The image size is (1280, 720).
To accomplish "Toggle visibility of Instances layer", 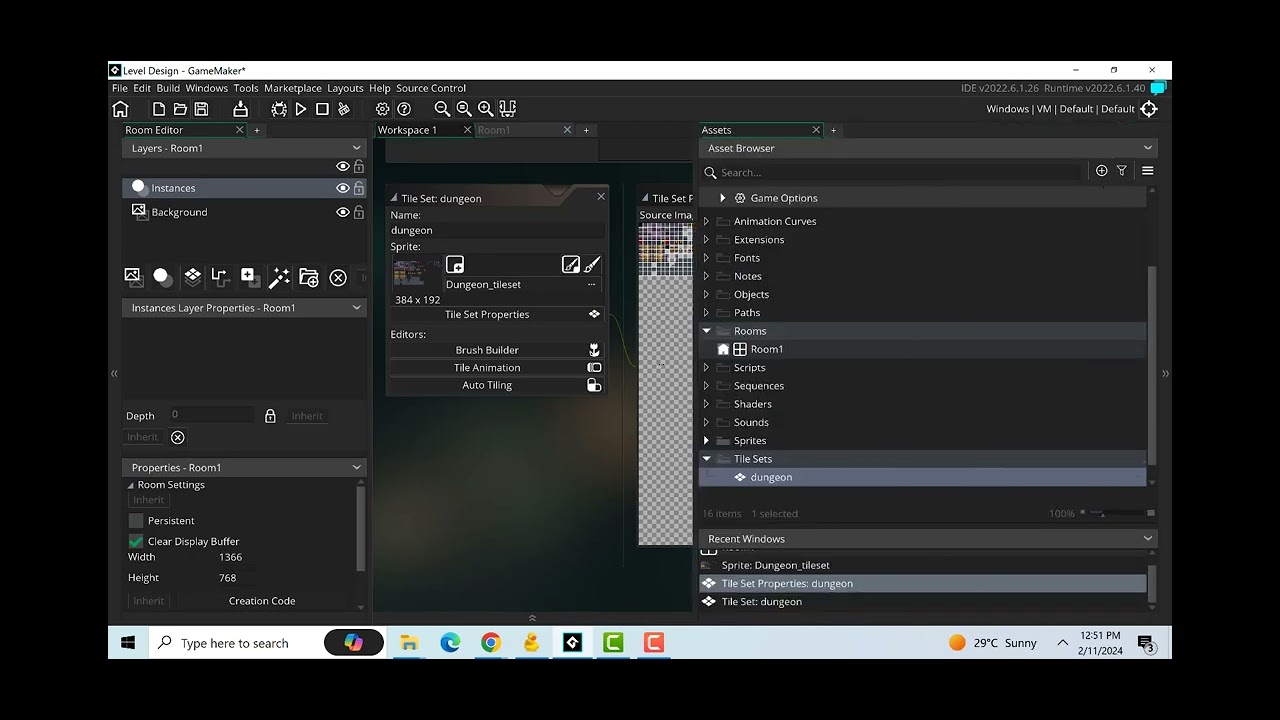I will pyautogui.click(x=343, y=188).
